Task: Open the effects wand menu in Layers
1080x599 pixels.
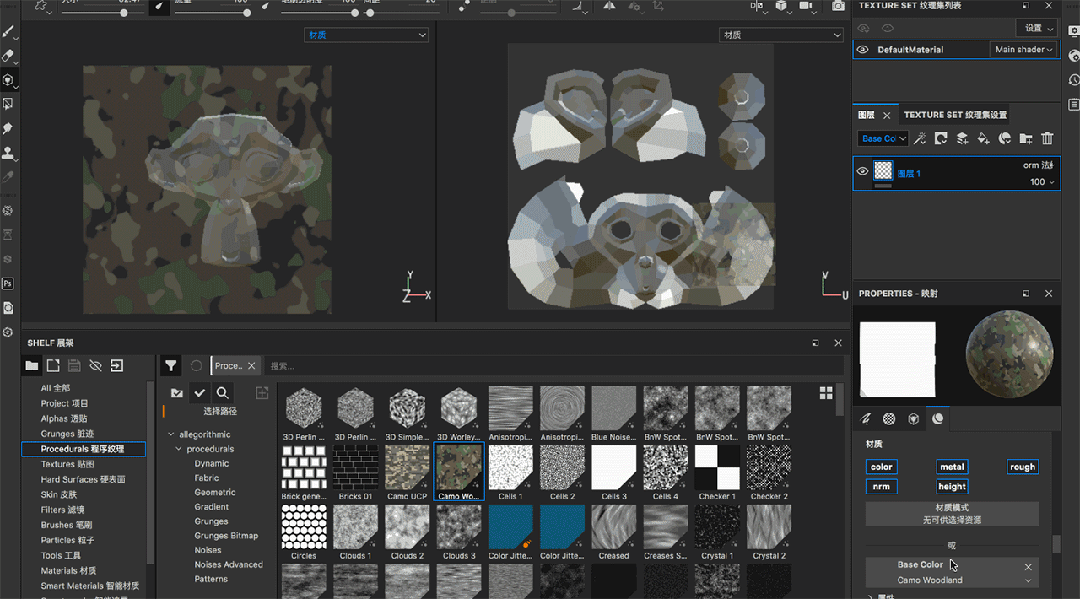Action: 920,138
